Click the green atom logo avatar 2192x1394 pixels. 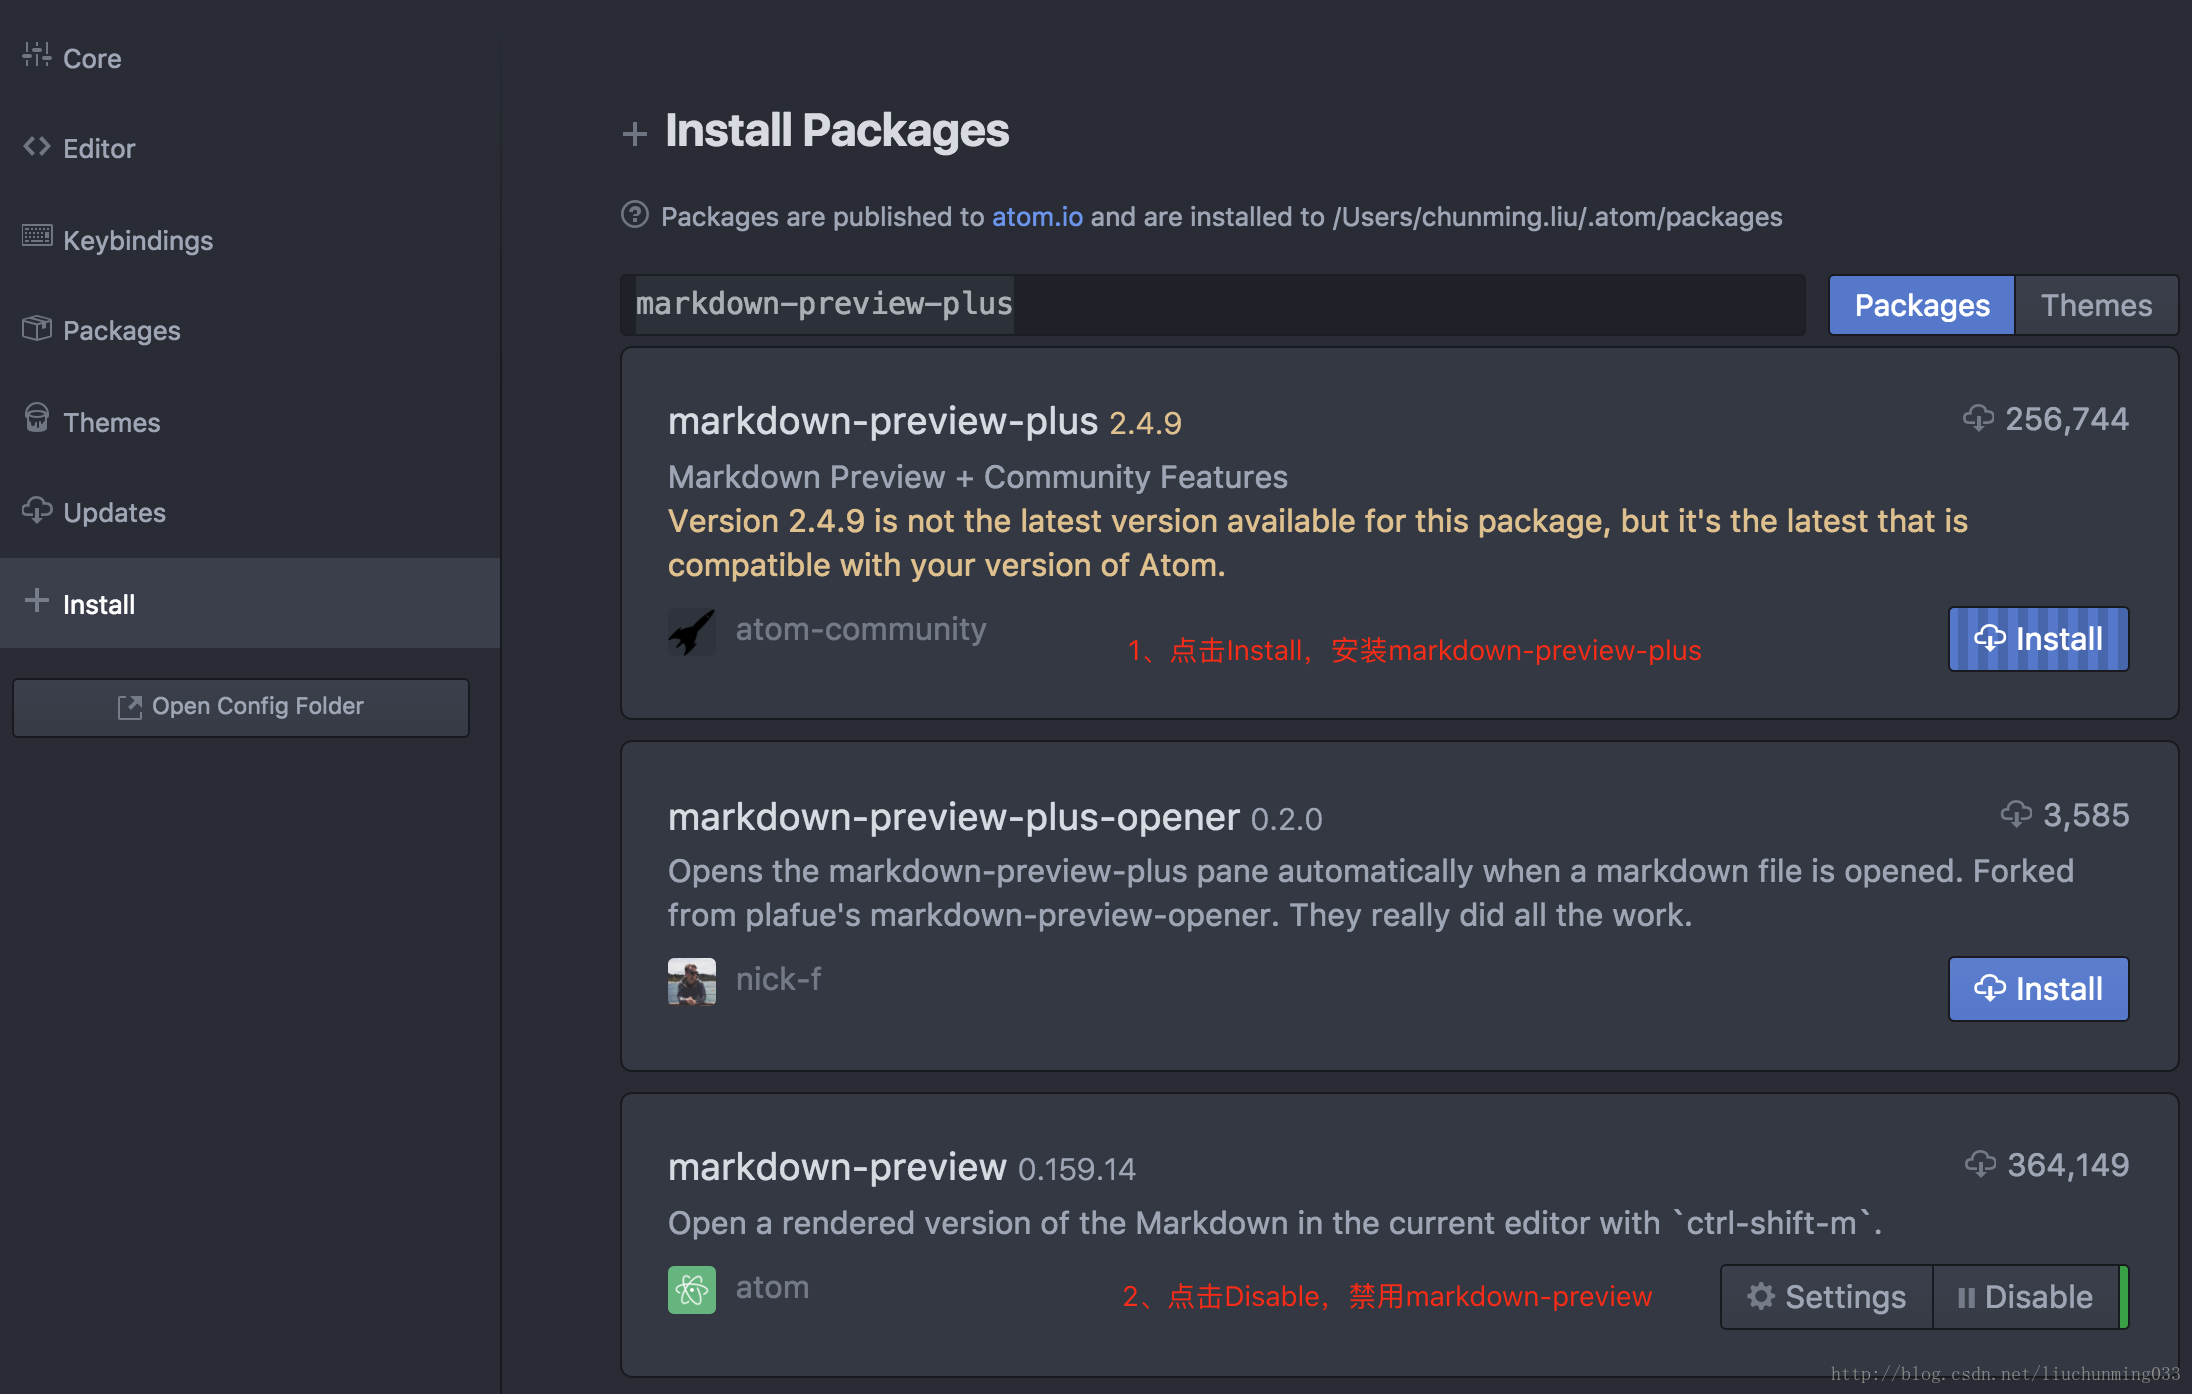[x=692, y=1290]
